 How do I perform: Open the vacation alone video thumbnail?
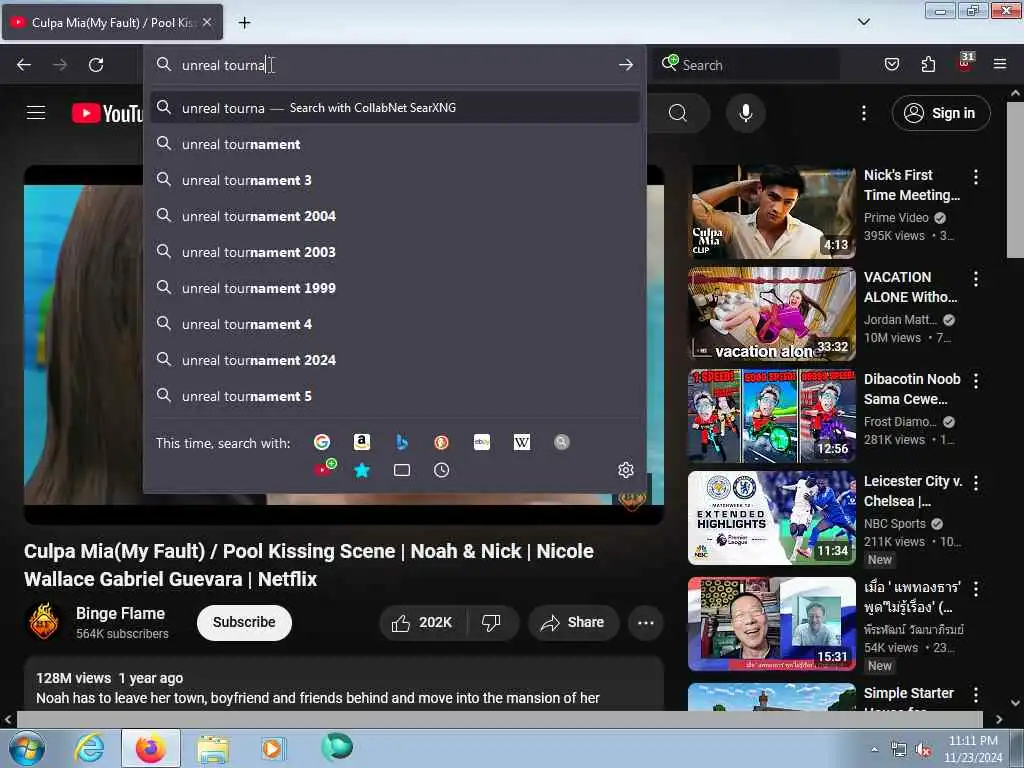pyautogui.click(x=772, y=313)
